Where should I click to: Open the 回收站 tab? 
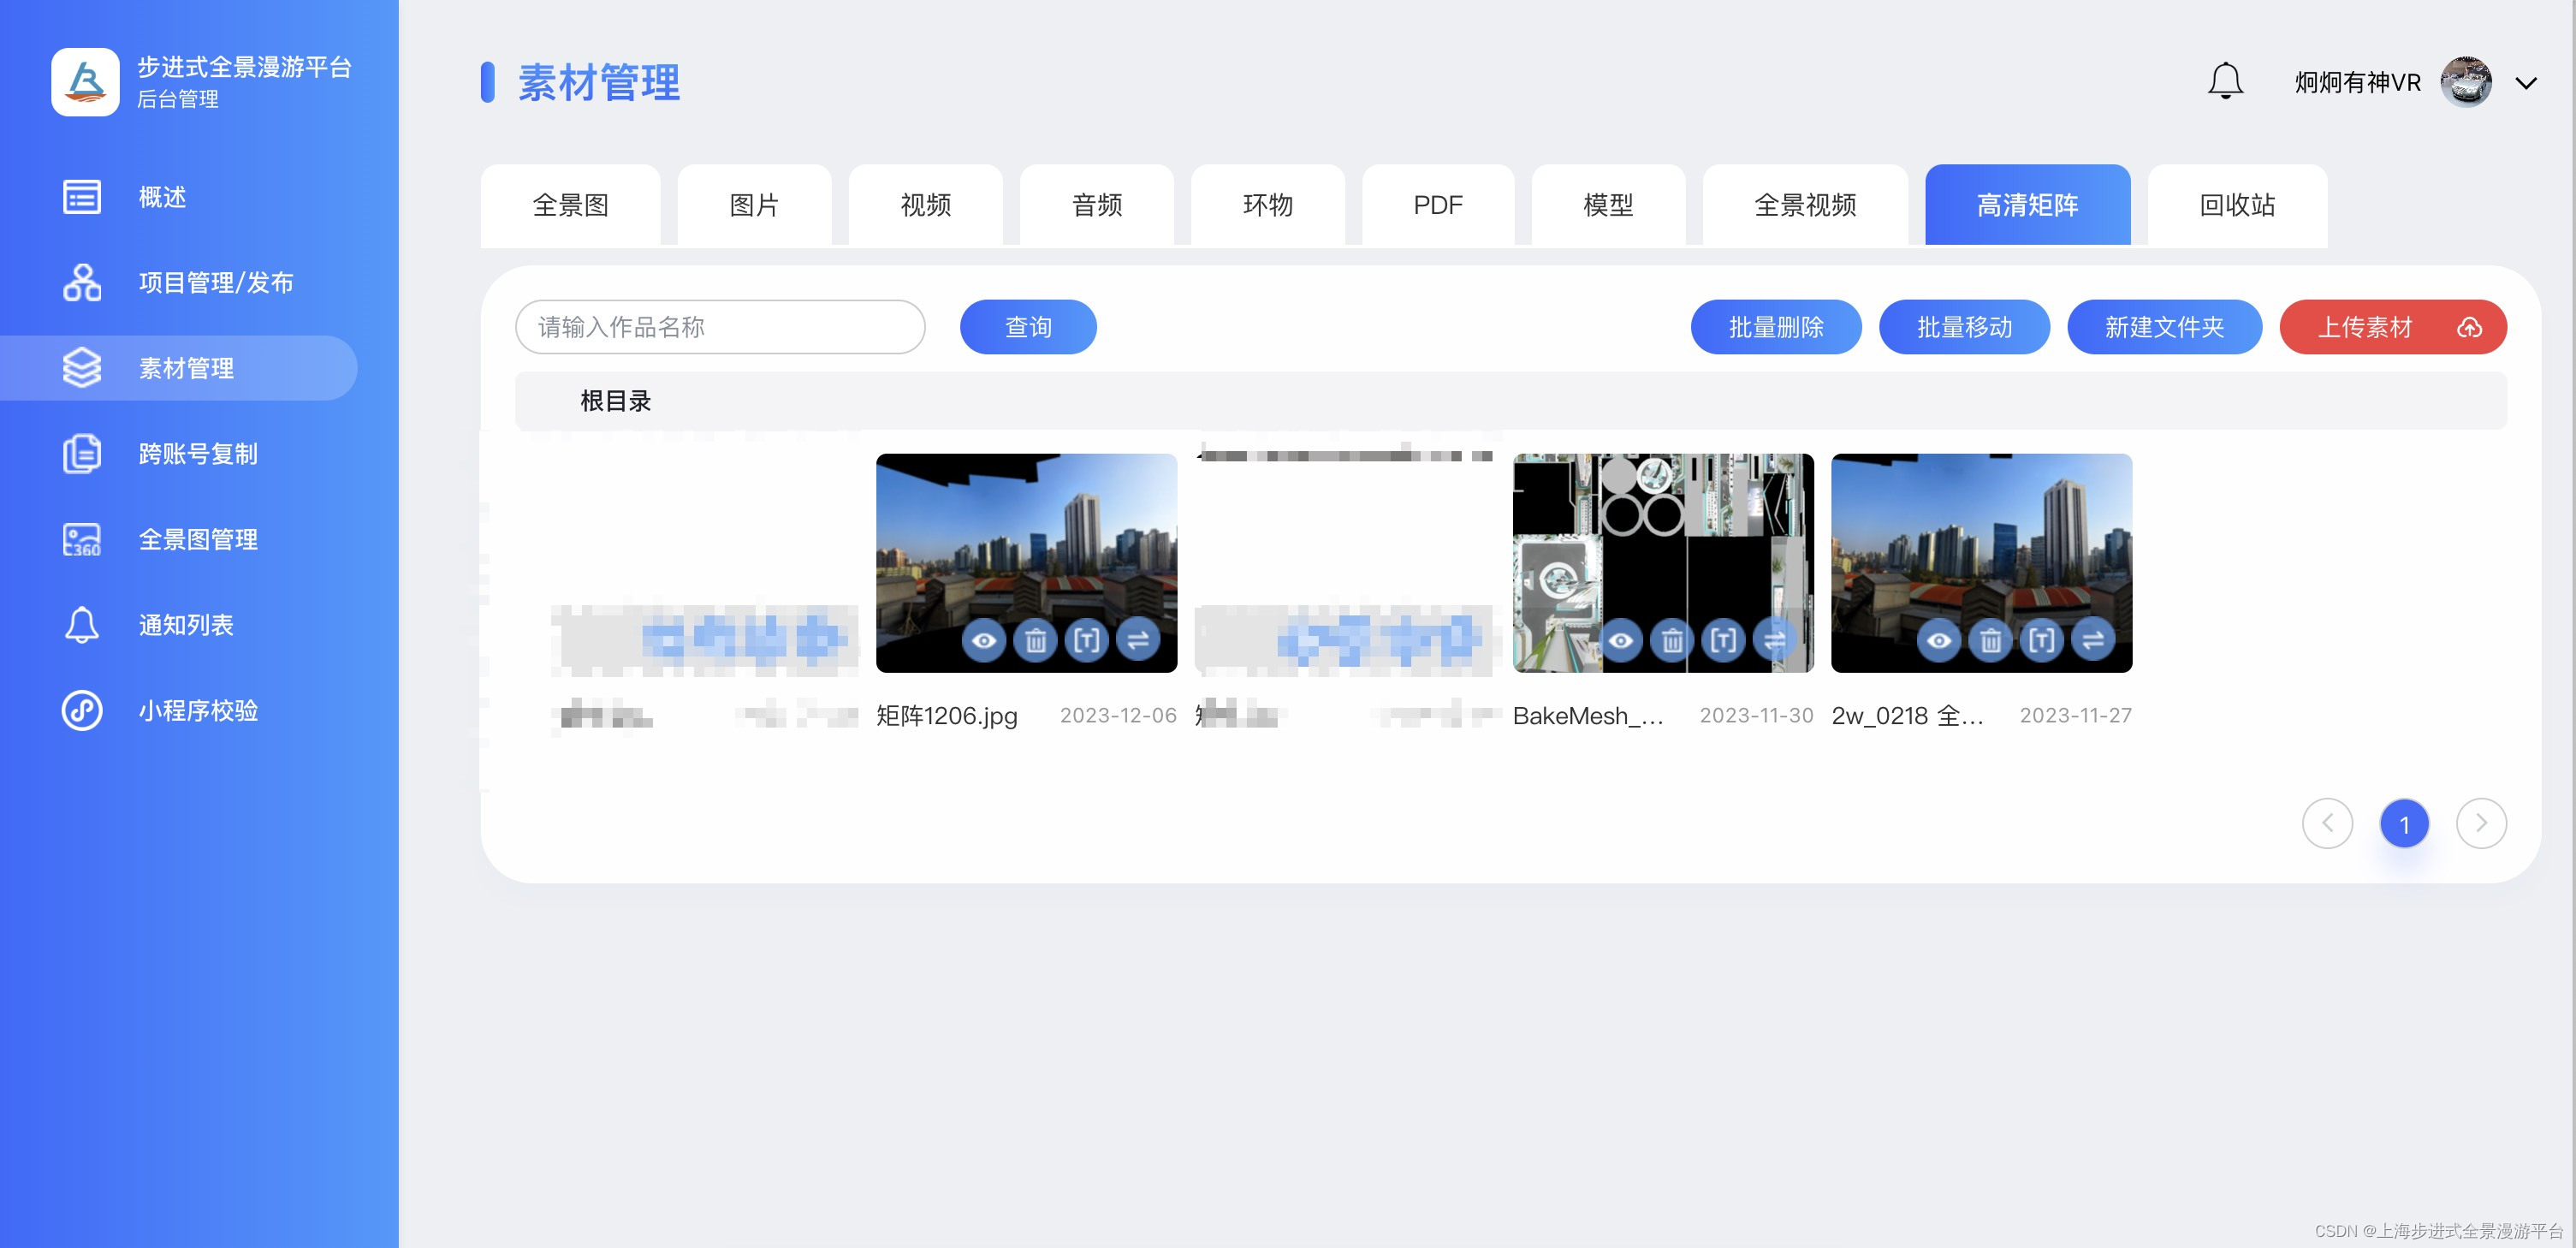(x=2236, y=205)
